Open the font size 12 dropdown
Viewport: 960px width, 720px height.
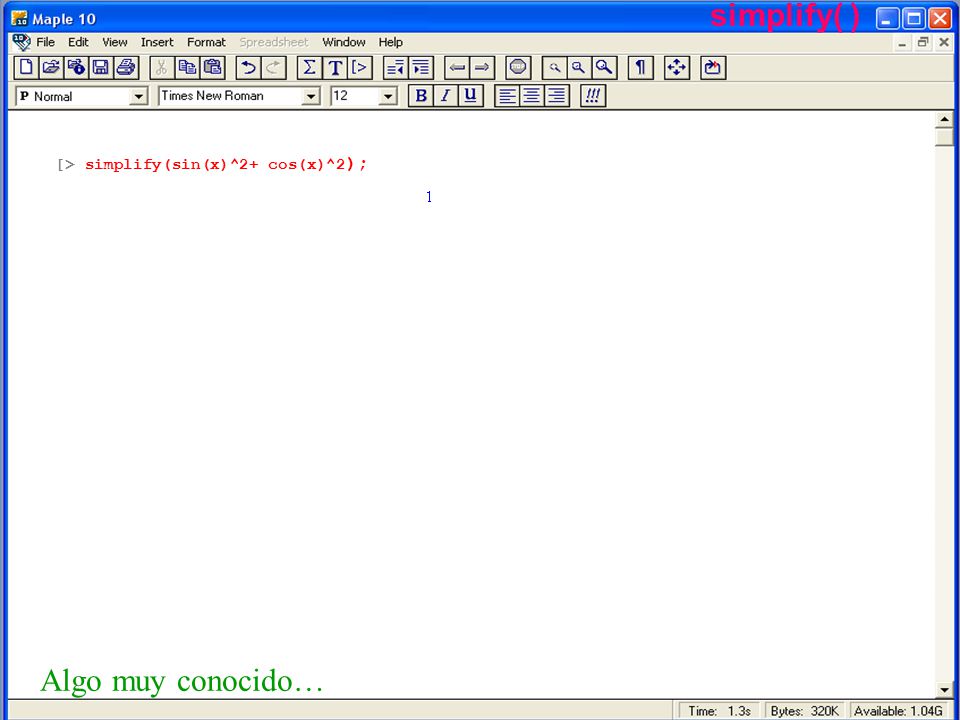[x=388, y=97]
